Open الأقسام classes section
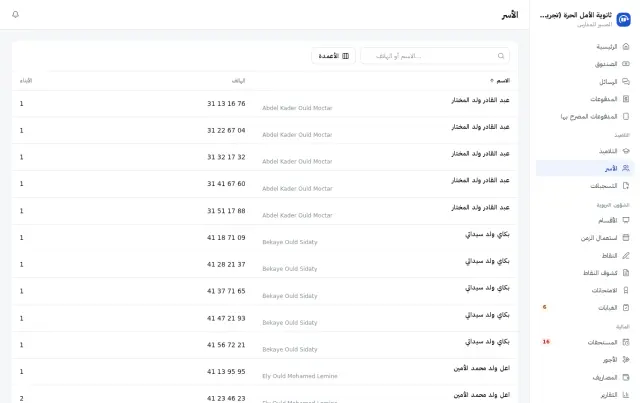The width and height of the screenshot is (640, 403). (585, 220)
